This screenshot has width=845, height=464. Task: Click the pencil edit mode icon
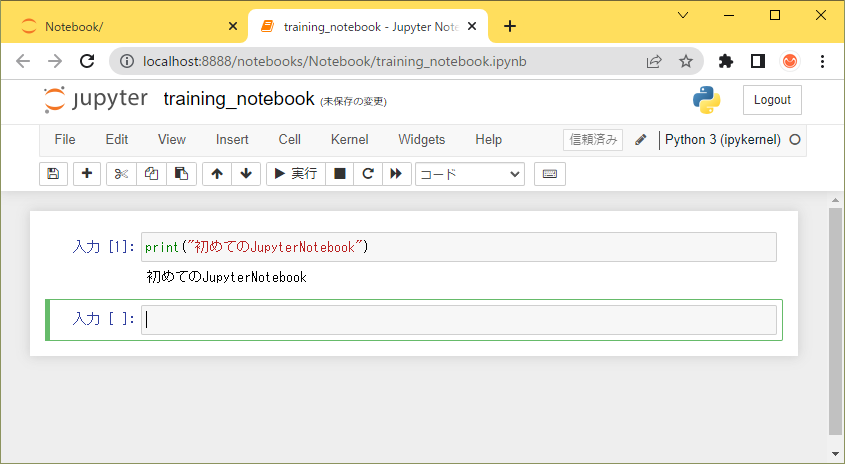pos(640,140)
